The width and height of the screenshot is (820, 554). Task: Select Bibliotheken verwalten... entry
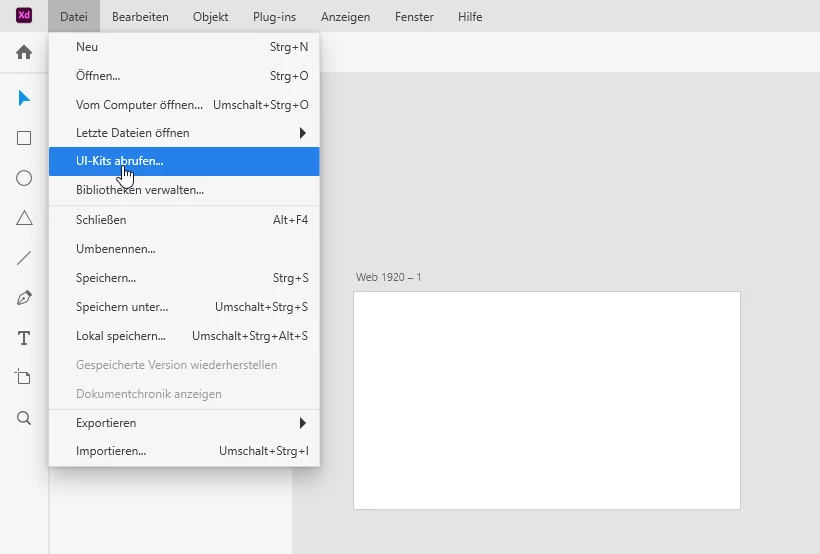click(184, 190)
